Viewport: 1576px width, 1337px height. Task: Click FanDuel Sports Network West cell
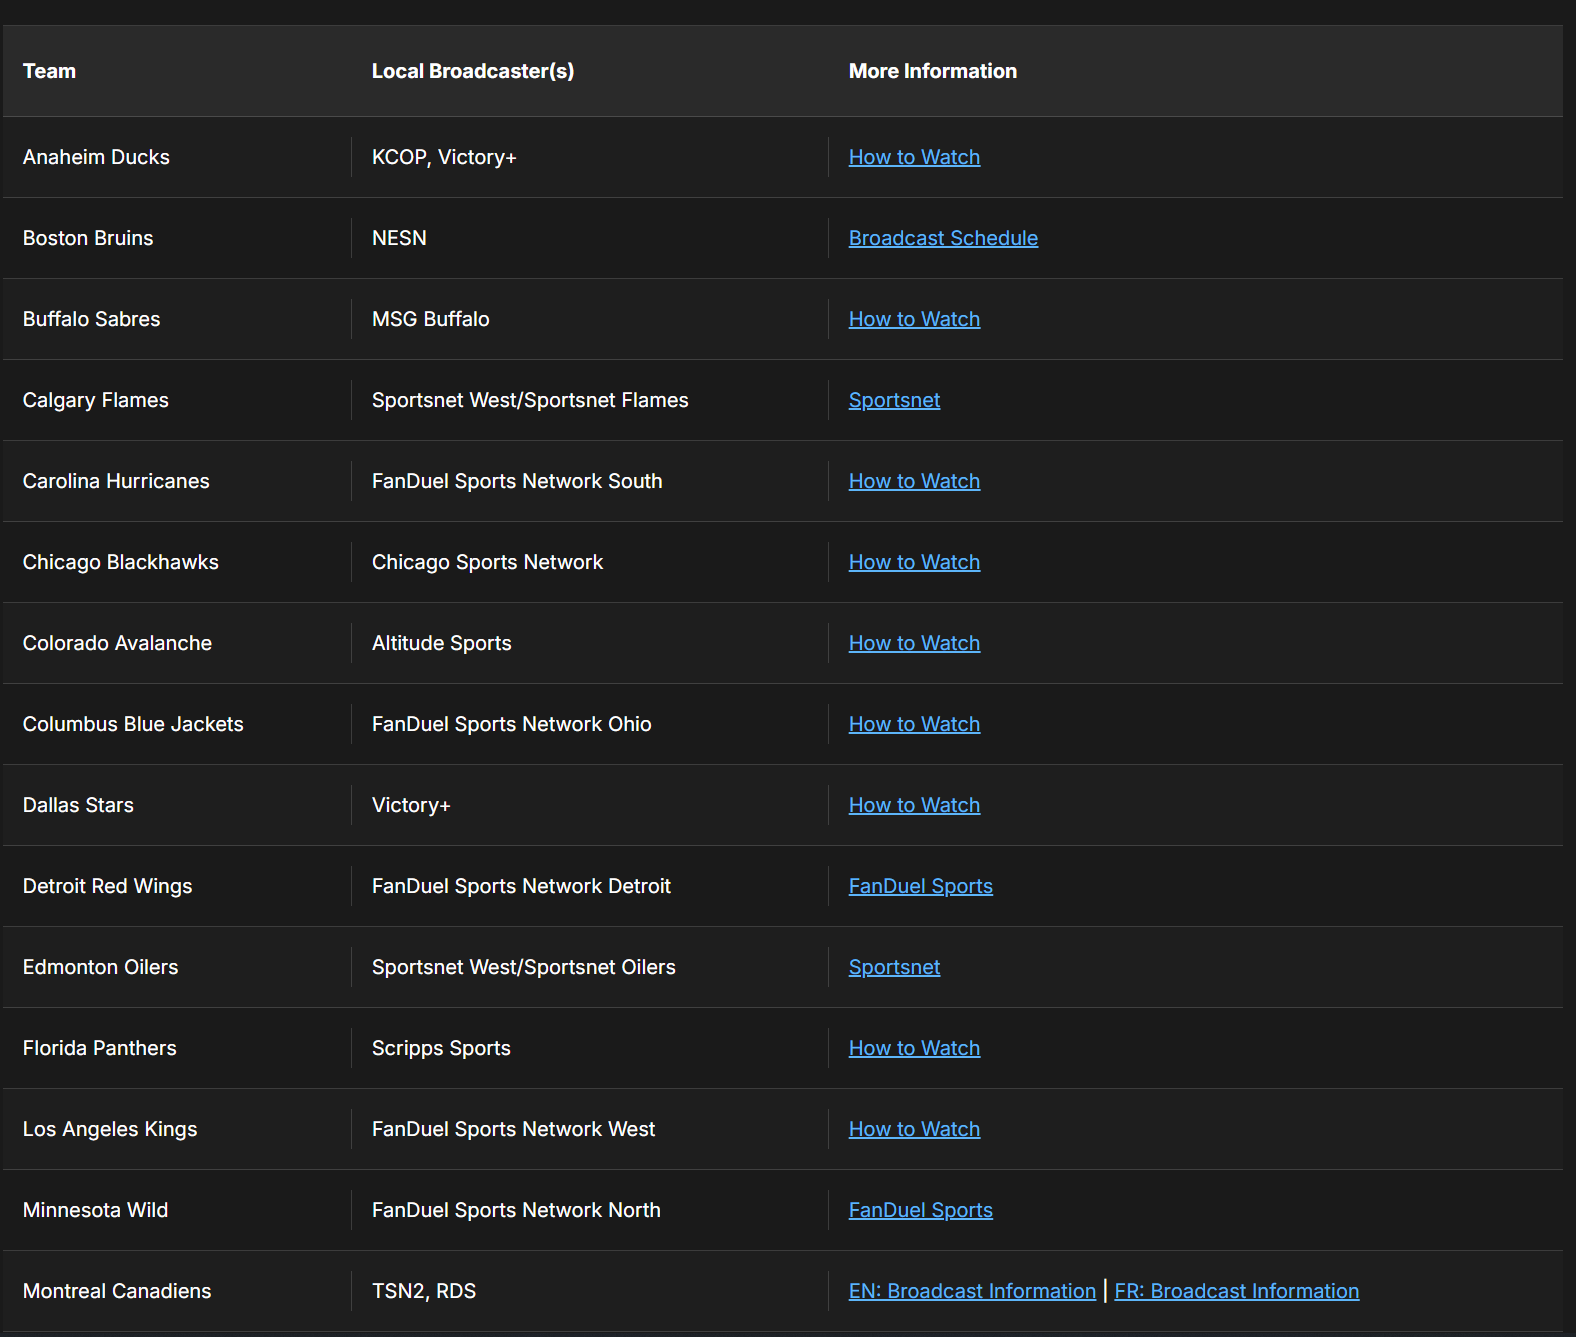[590, 1129]
